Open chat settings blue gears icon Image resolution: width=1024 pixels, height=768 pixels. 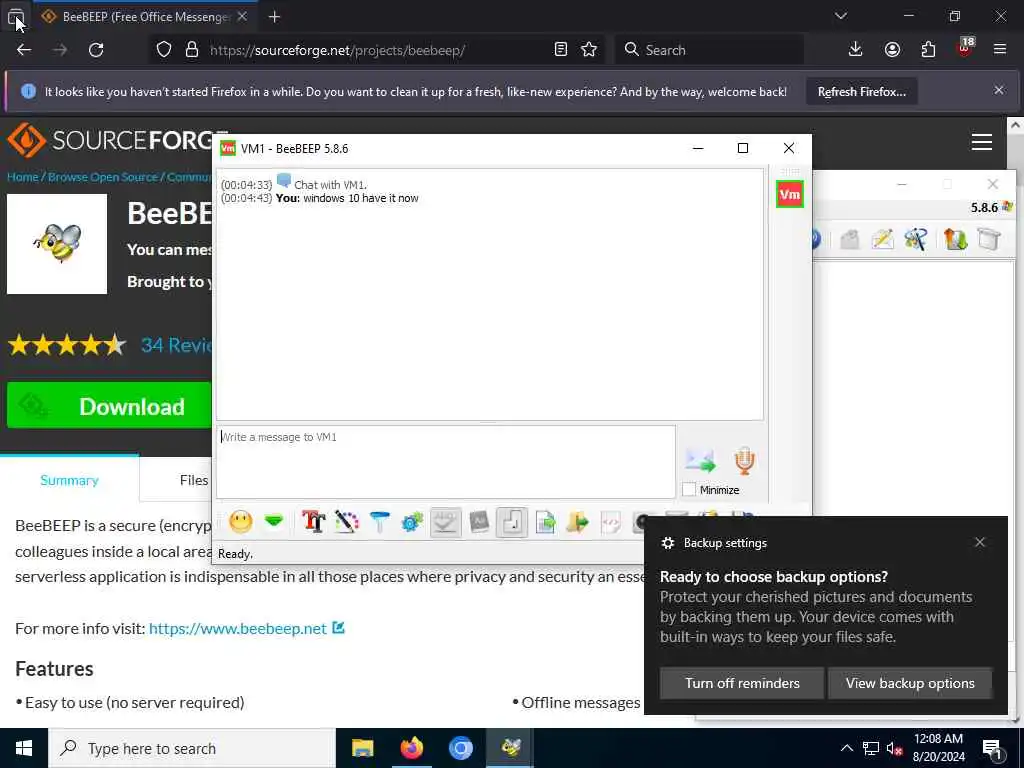pos(412,522)
